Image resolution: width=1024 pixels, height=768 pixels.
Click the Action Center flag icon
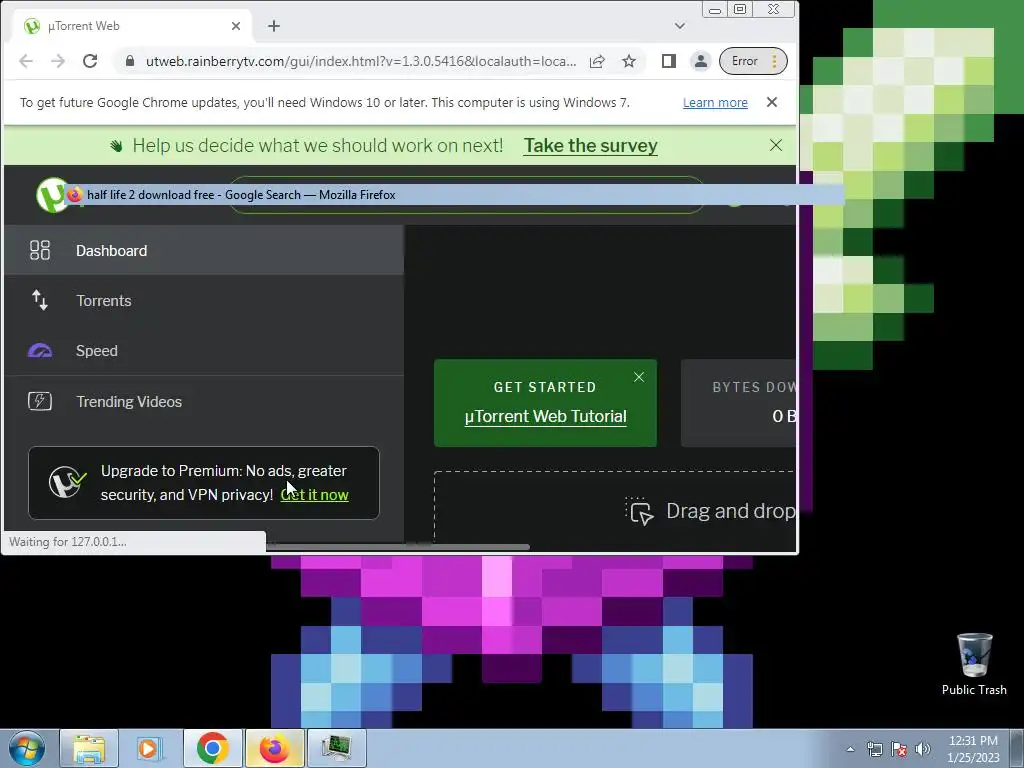point(899,750)
